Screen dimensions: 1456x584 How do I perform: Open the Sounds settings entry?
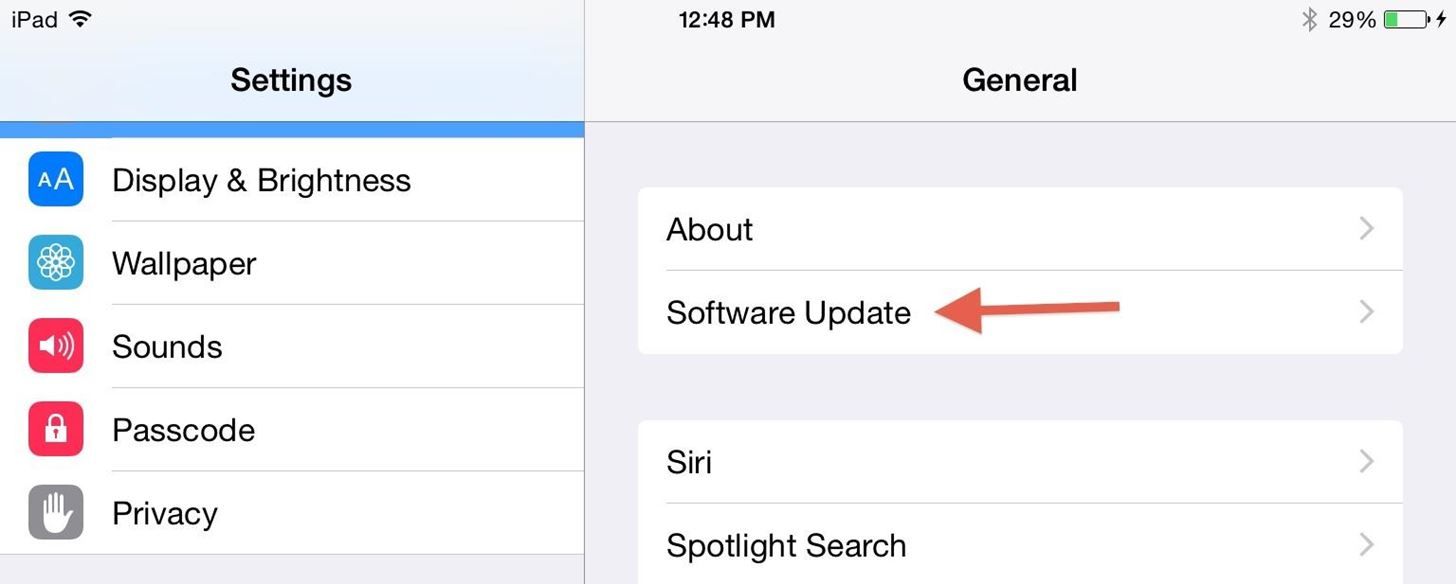tap(167, 346)
